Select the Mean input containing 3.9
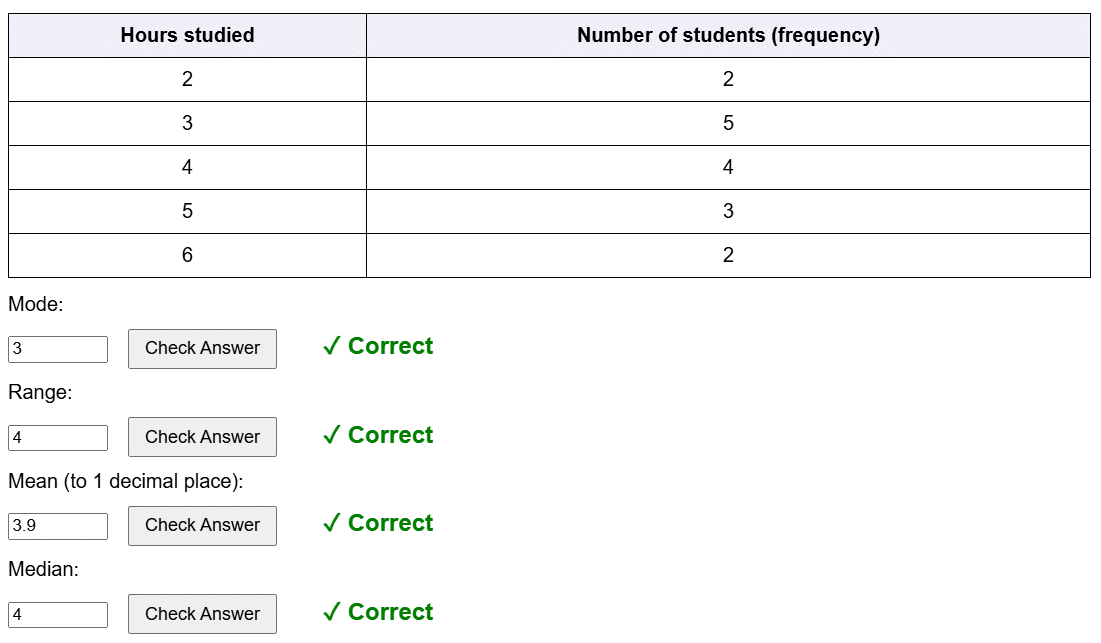1101x643 pixels. point(58,526)
